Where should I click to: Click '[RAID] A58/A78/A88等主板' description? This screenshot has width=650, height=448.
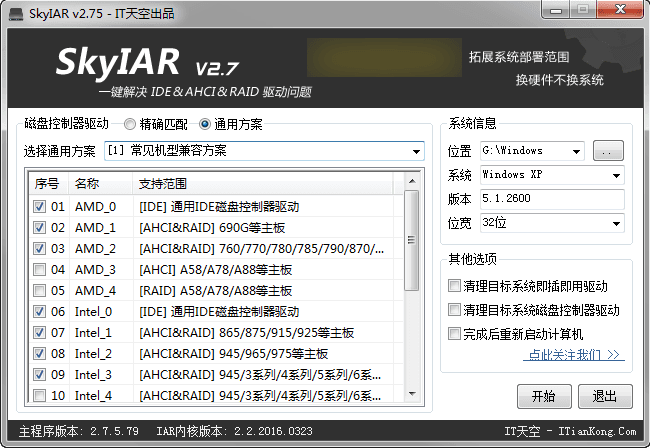pos(216,291)
